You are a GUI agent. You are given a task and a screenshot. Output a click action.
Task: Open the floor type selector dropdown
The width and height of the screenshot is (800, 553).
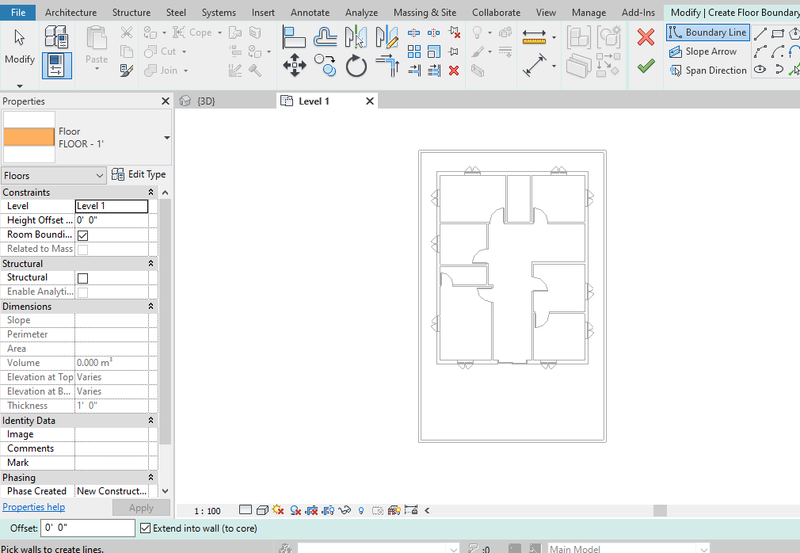(166, 138)
